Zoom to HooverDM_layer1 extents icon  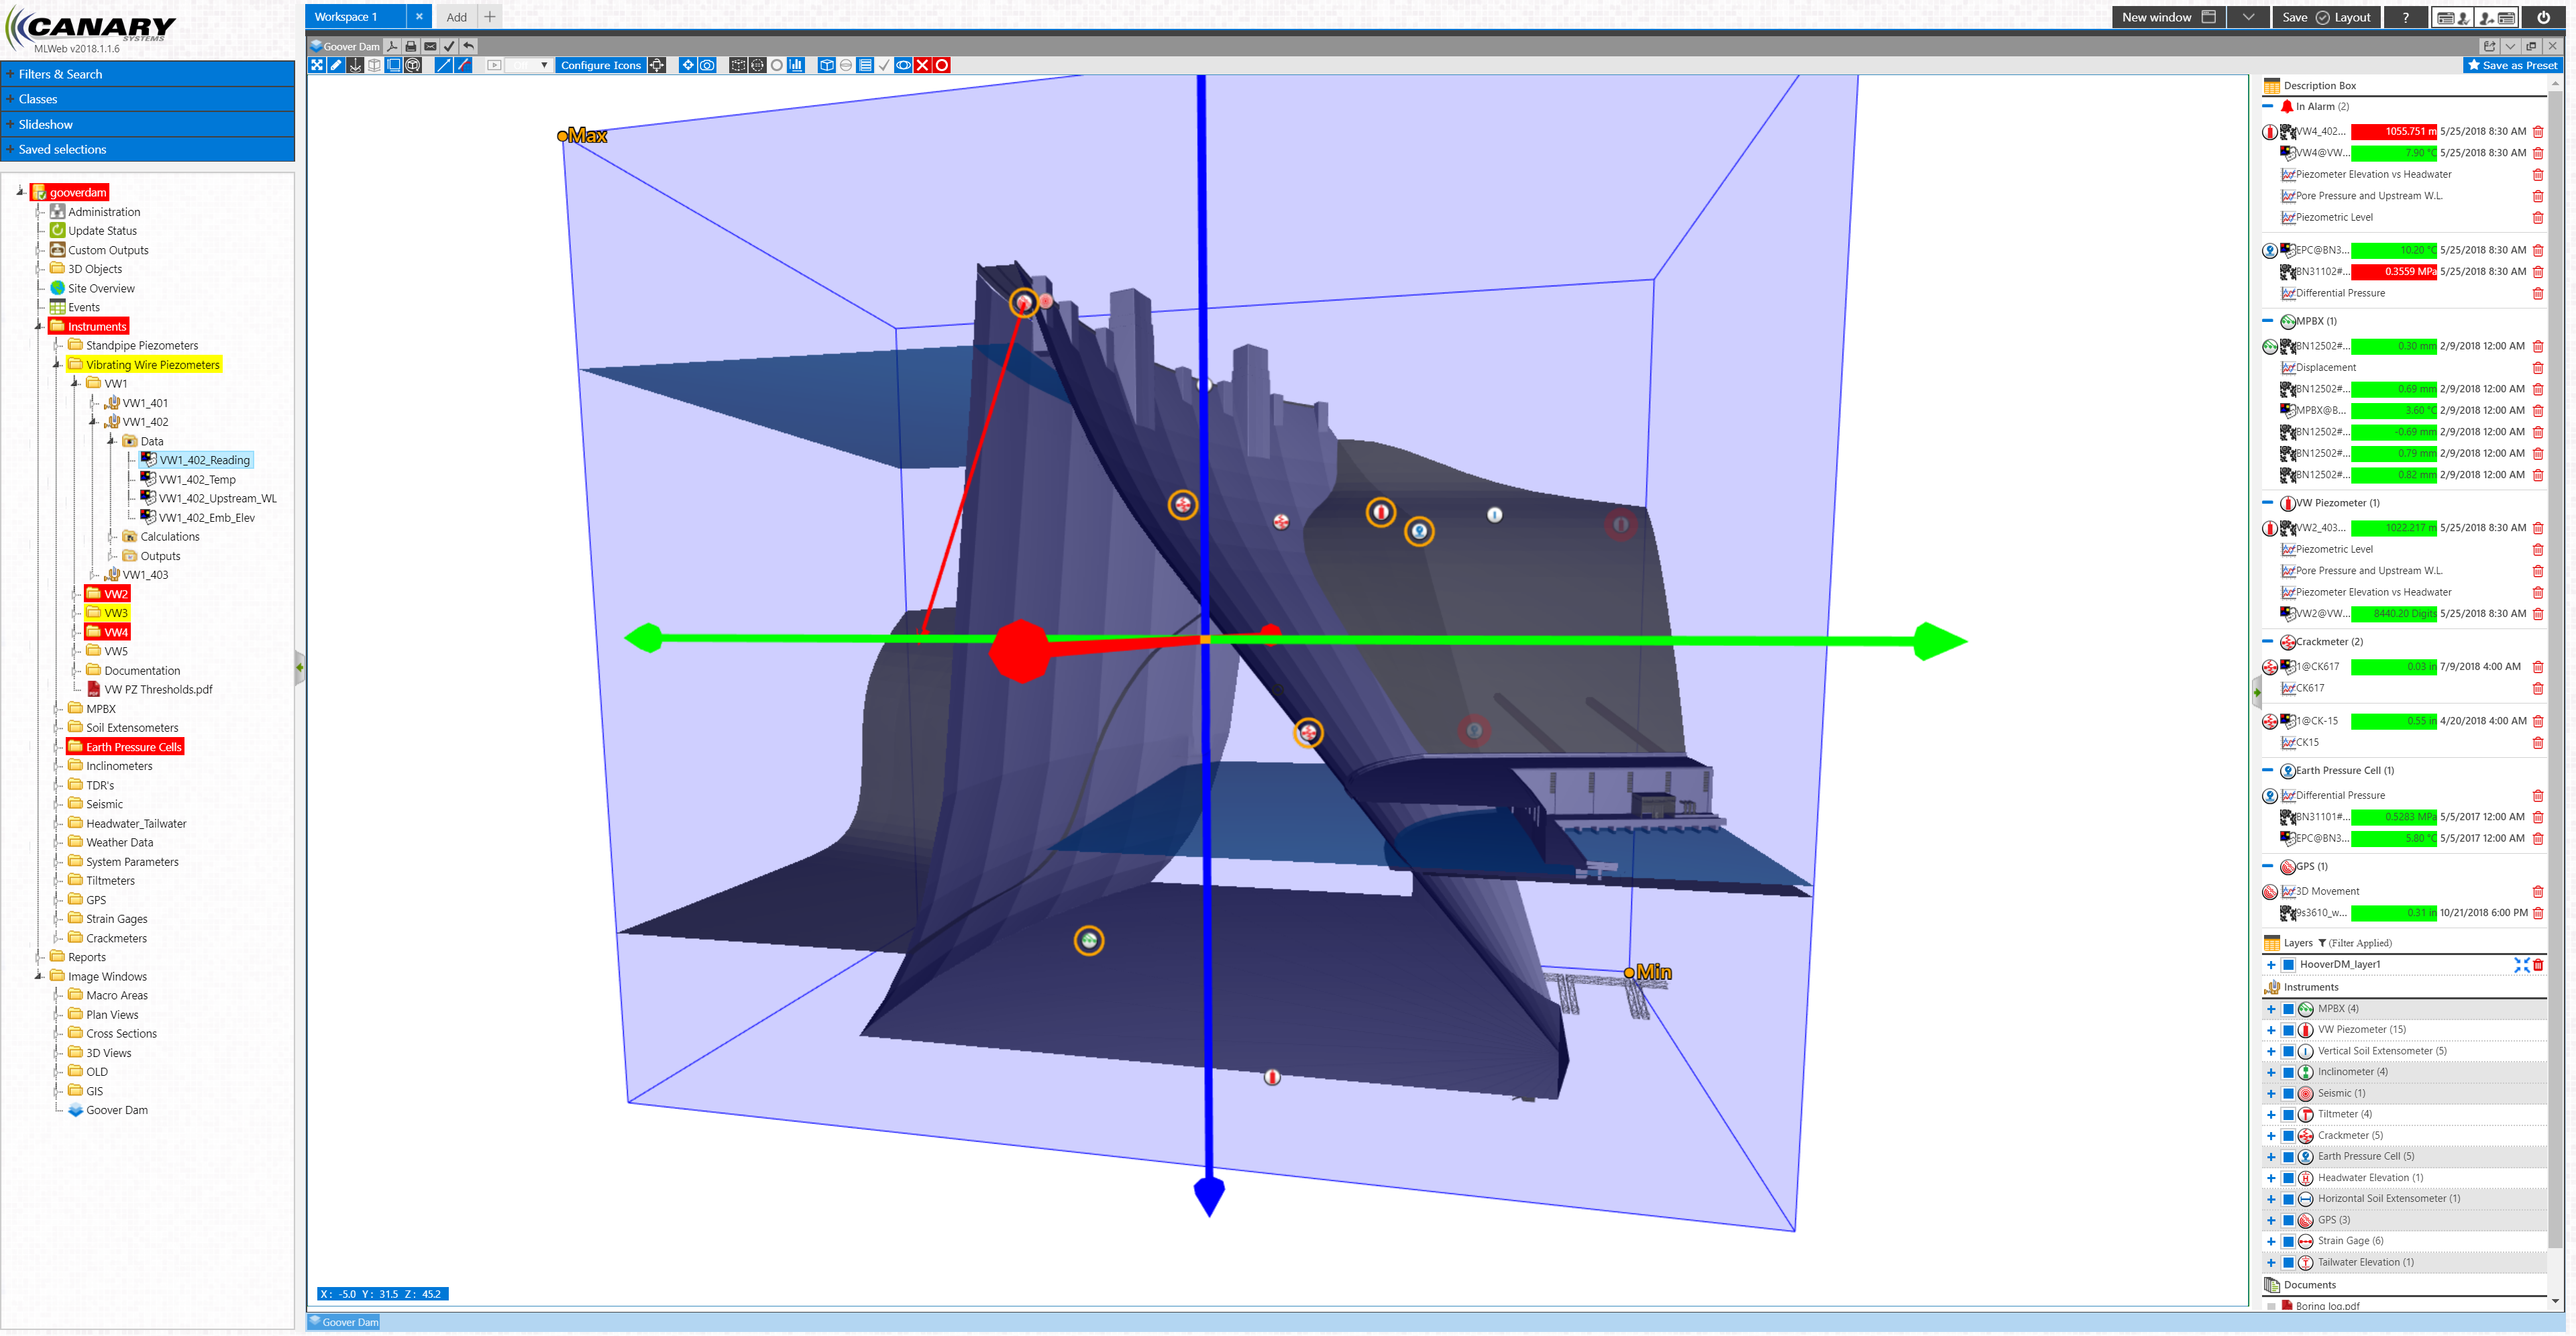[2522, 965]
